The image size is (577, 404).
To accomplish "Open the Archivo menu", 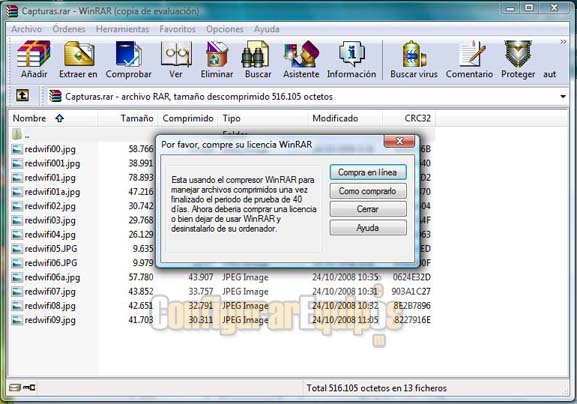I will tap(26, 29).
